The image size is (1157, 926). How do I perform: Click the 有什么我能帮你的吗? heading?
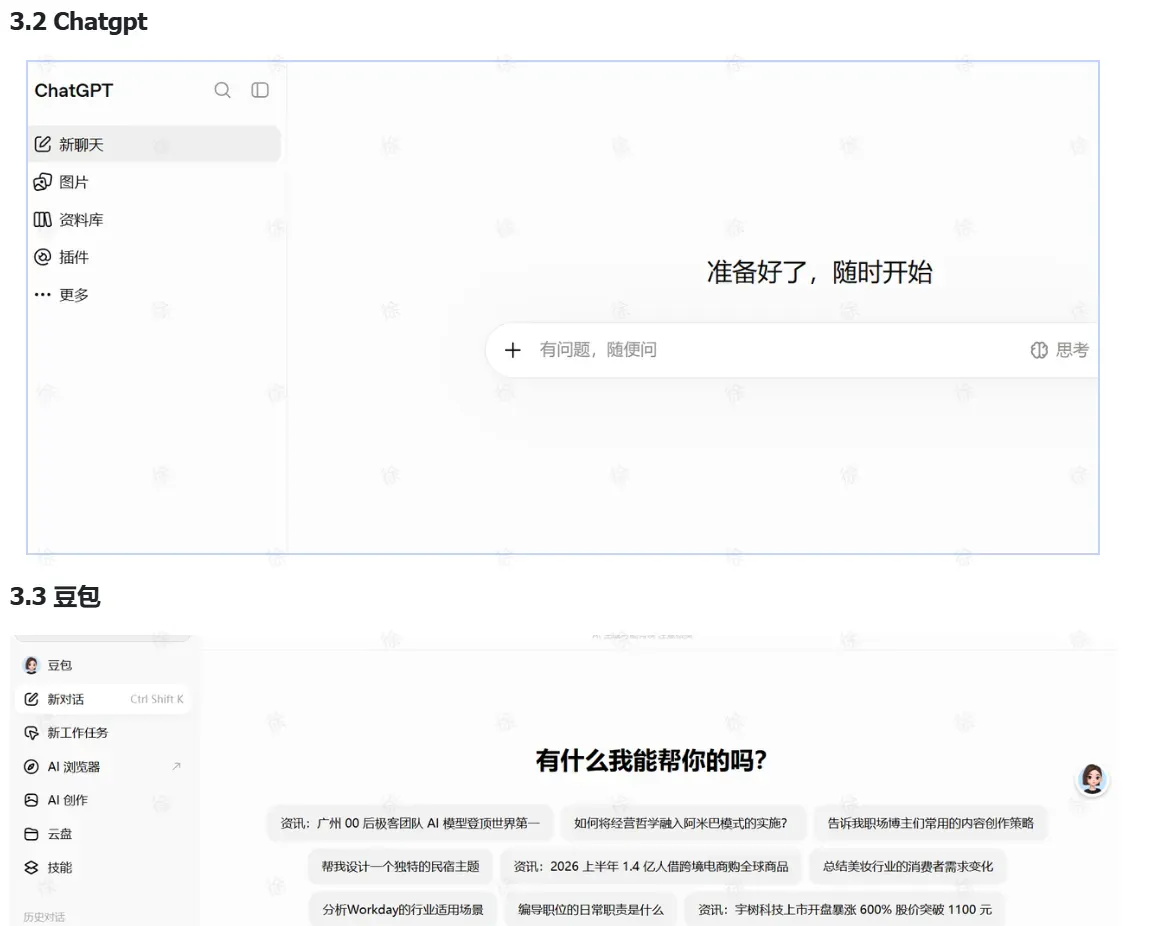[651, 760]
